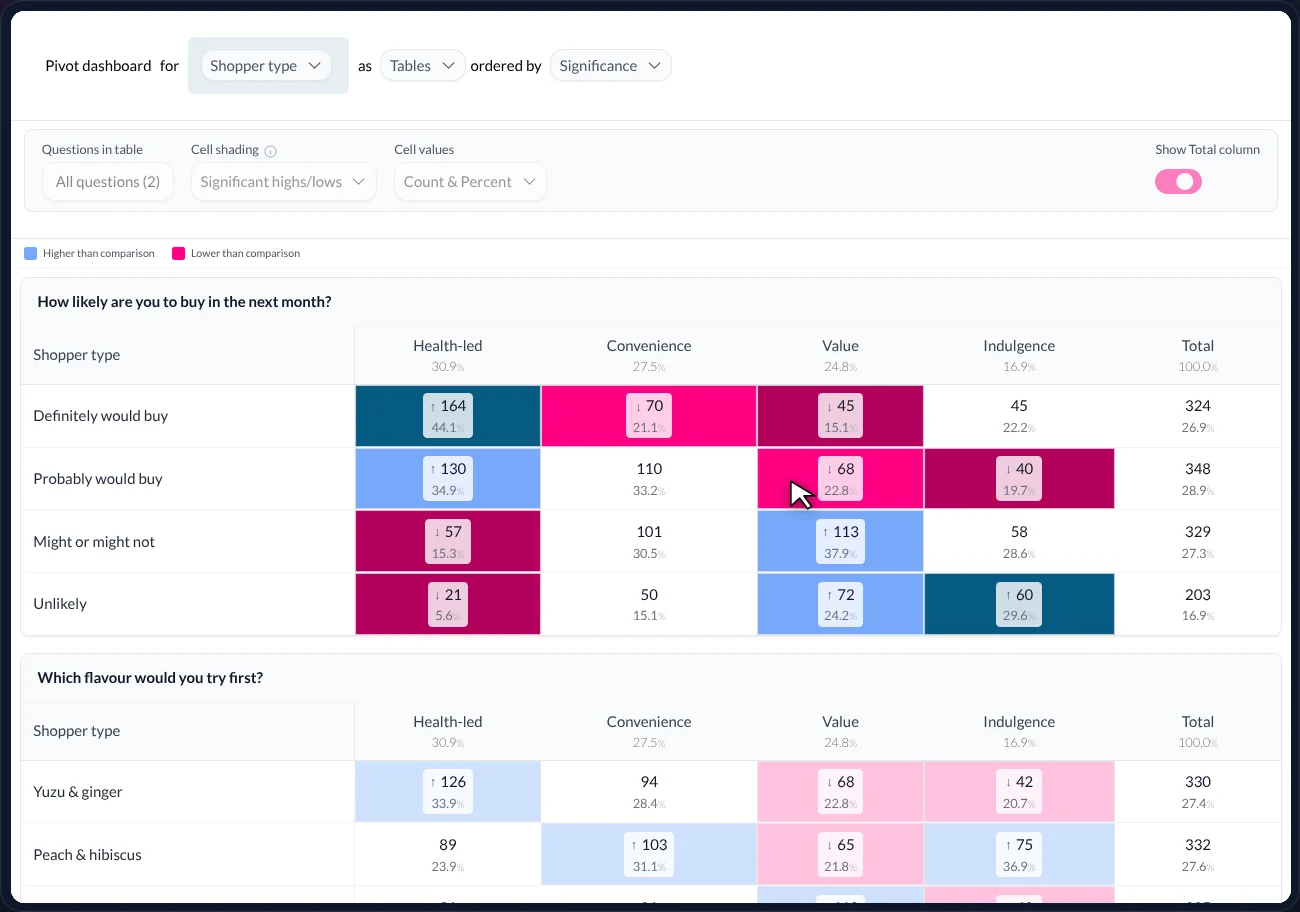Select the Indulgence cell showing 60
Image resolution: width=1300 pixels, height=912 pixels.
tap(1019, 604)
